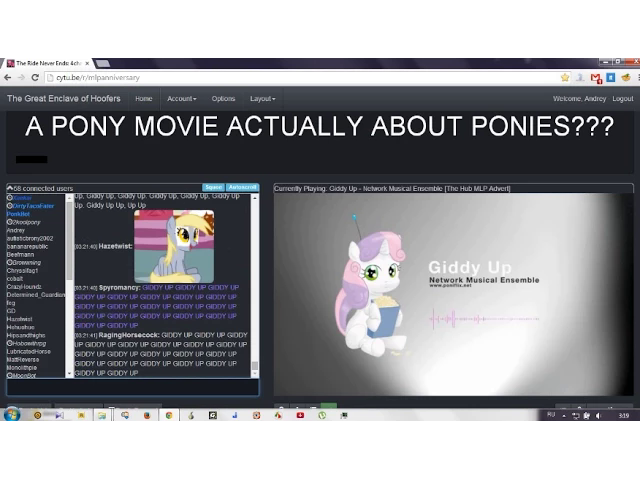640x480 pixels.
Task: Go to Home in the navbar
Action: pos(144,99)
